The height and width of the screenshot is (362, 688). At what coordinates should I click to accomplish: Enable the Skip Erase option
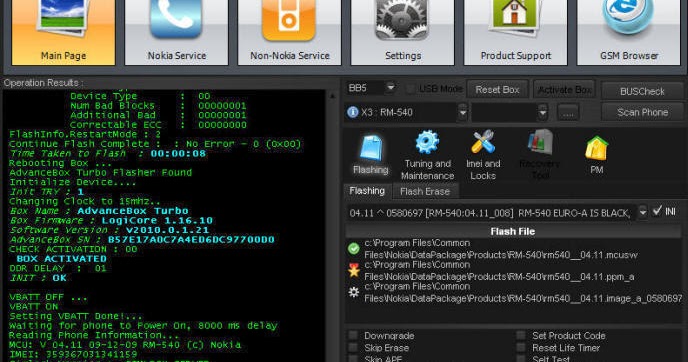coord(353,348)
